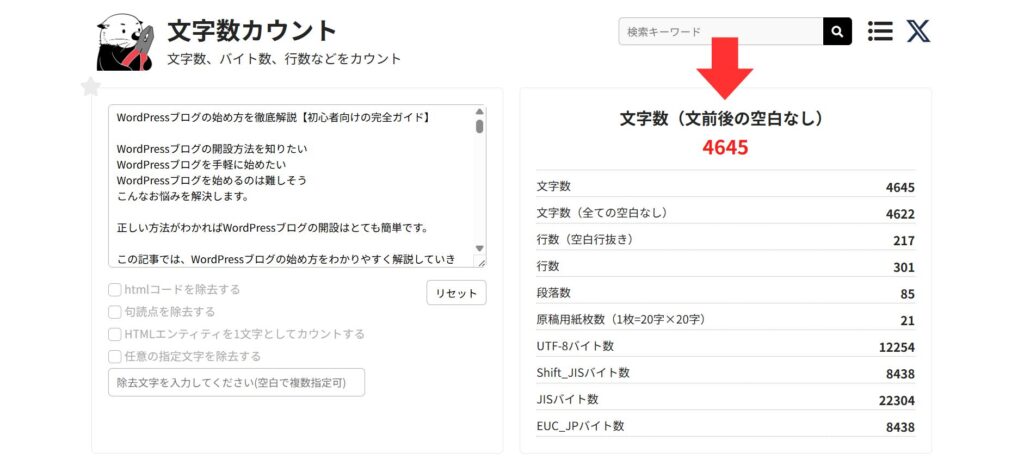The height and width of the screenshot is (466, 1024).
Task: Toggle the 句読点を除去する checkbox
Action: (115, 312)
